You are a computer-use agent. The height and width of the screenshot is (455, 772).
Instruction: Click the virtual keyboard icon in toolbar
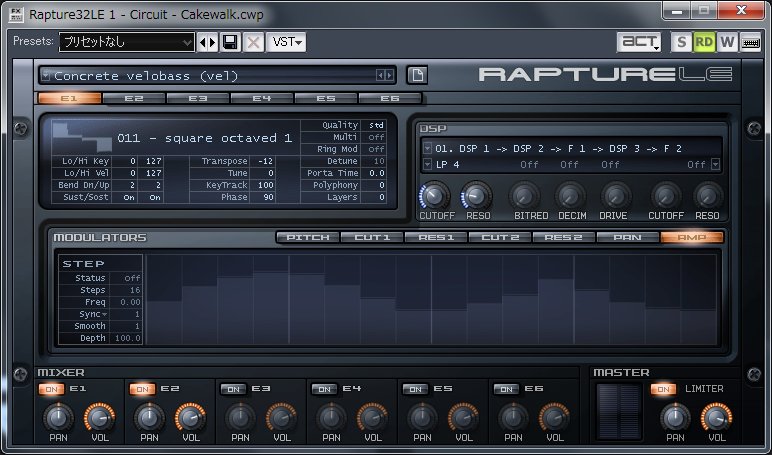[x=750, y=42]
